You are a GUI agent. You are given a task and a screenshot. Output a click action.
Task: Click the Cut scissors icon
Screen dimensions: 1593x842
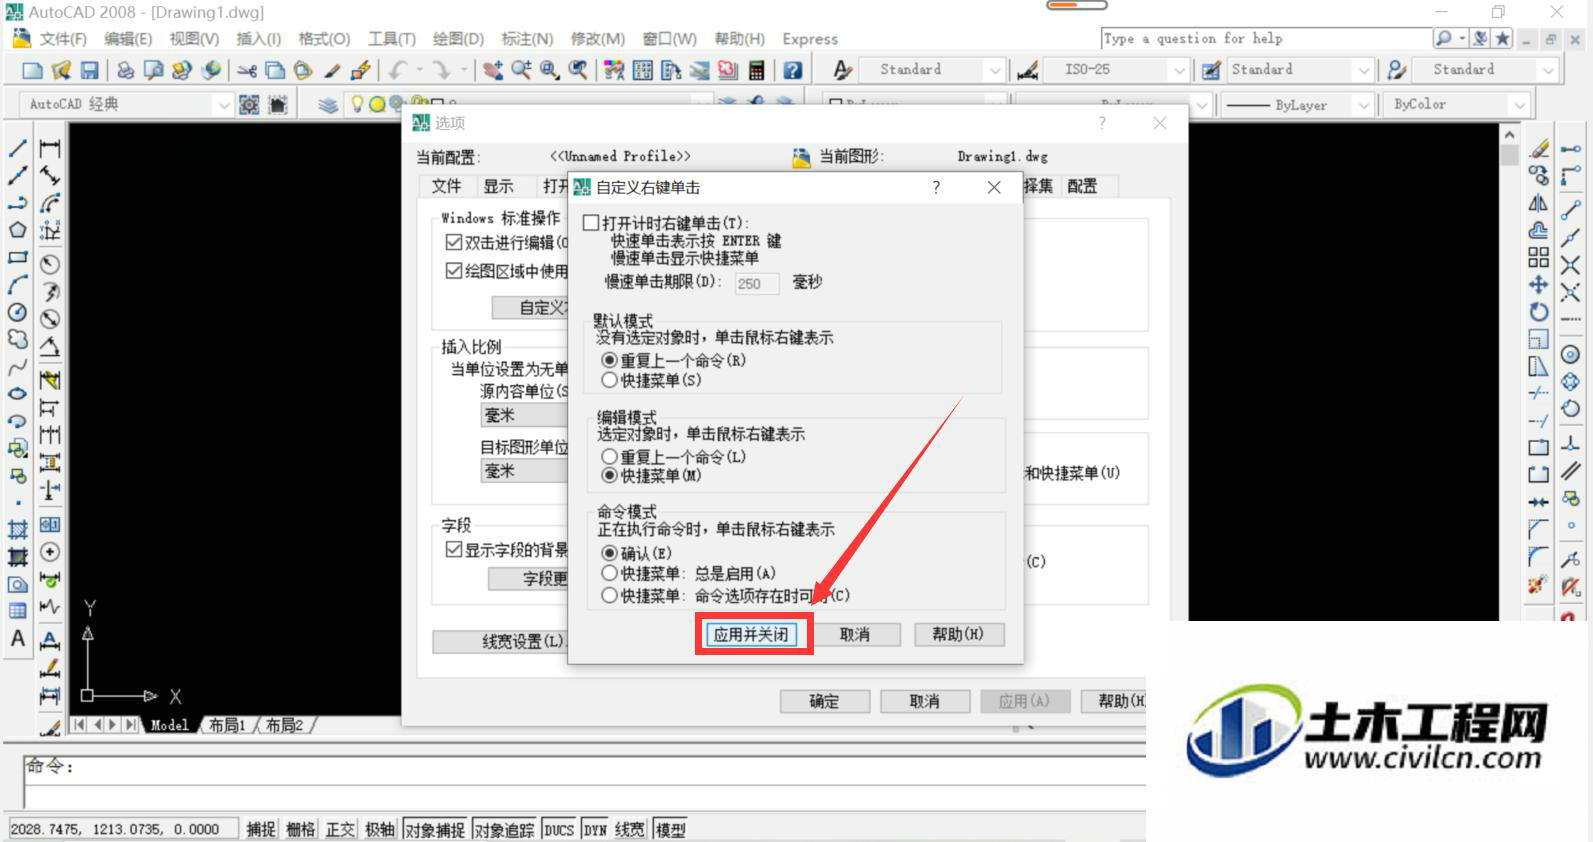(x=247, y=70)
